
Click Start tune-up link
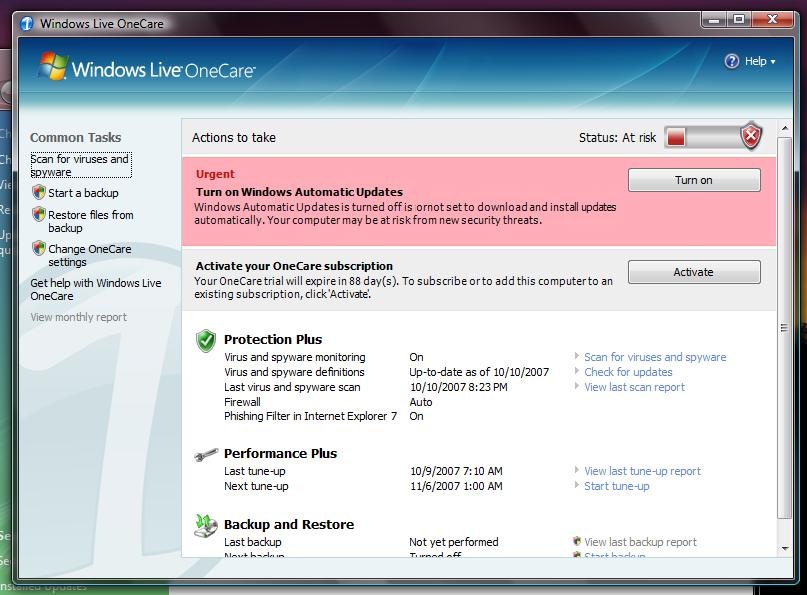pyautogui.click(x=617, y=485)
